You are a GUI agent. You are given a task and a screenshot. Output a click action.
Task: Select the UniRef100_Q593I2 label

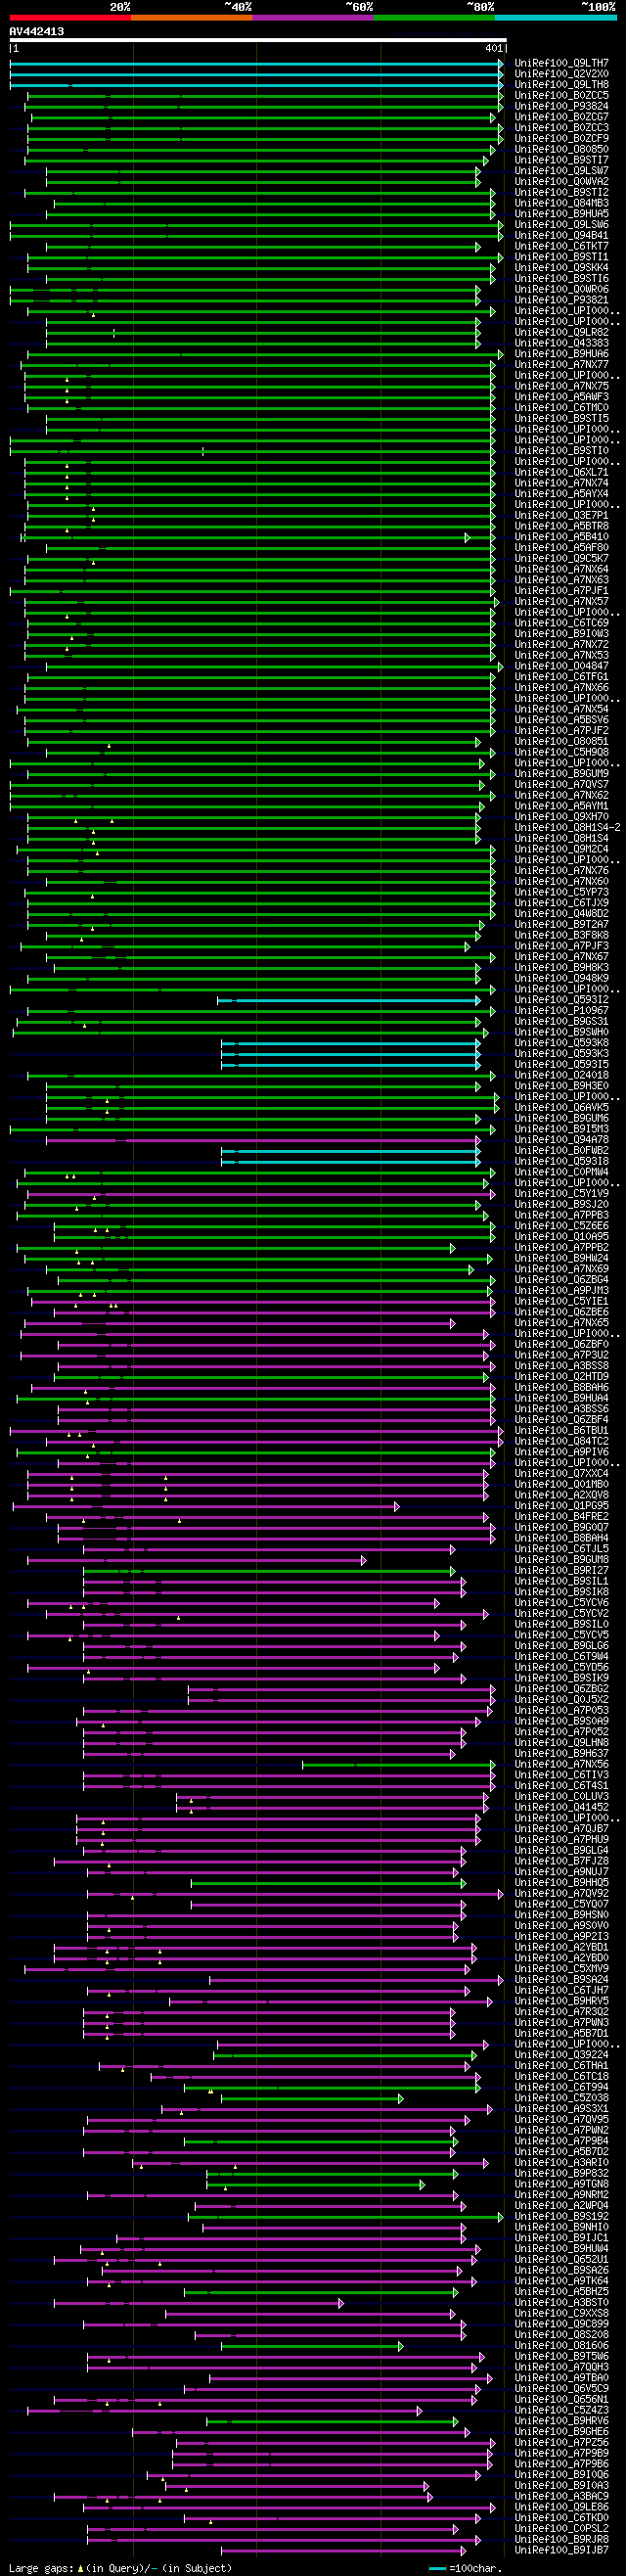click(x=561, y=1000)
